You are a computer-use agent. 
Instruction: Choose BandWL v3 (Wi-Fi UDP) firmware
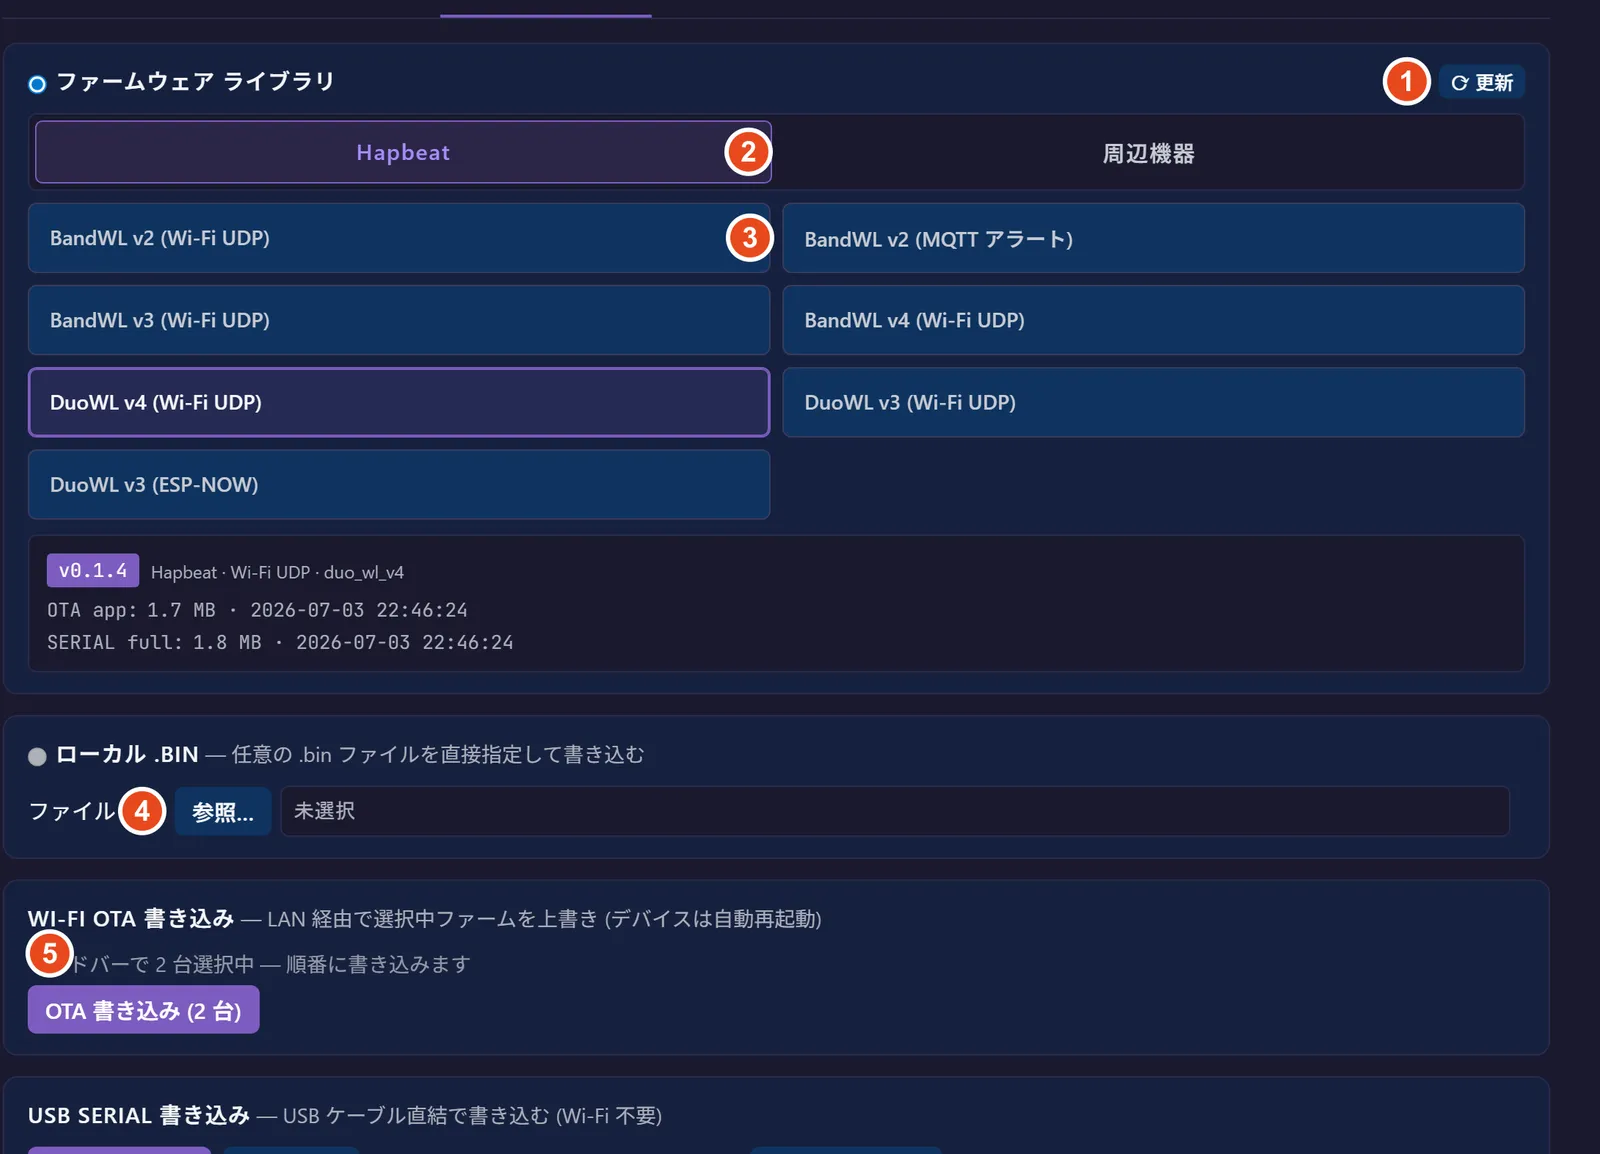tap(399, 320)
